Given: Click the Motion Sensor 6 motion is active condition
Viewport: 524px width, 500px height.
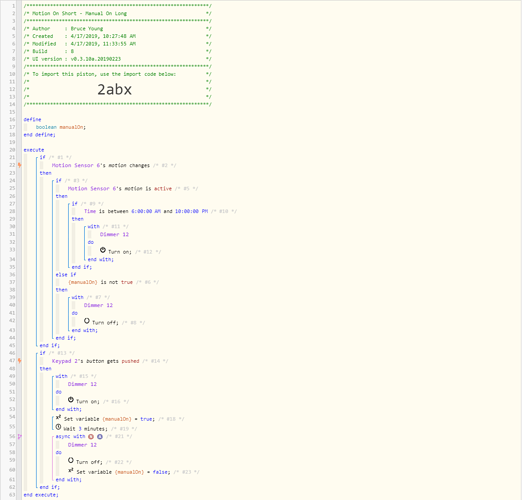Looking at the screenshot, I should (120, 189).
